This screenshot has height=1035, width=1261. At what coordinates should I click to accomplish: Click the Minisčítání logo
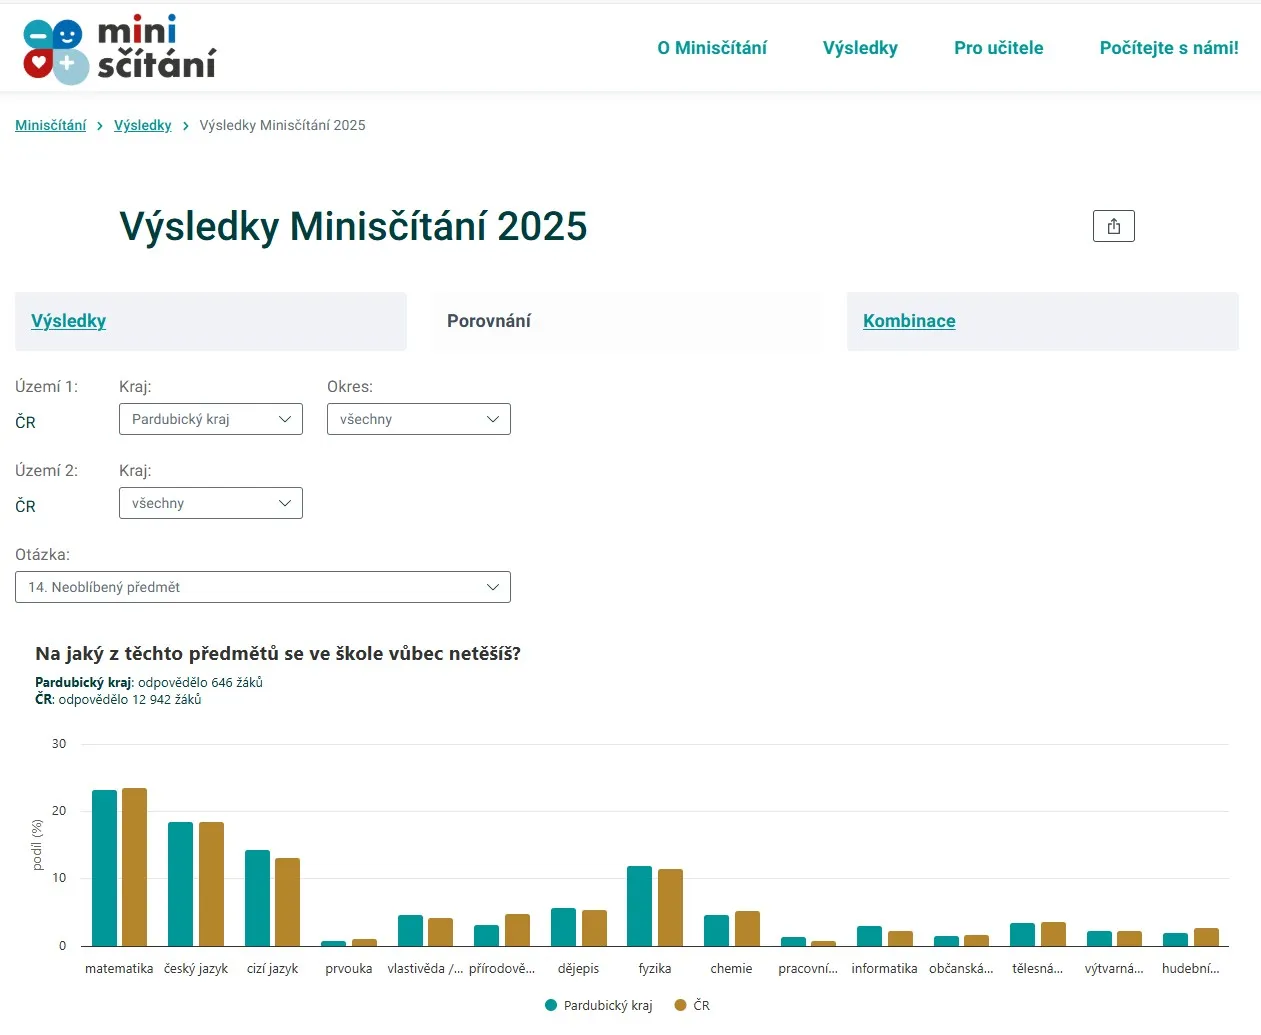tap(119, 48)
